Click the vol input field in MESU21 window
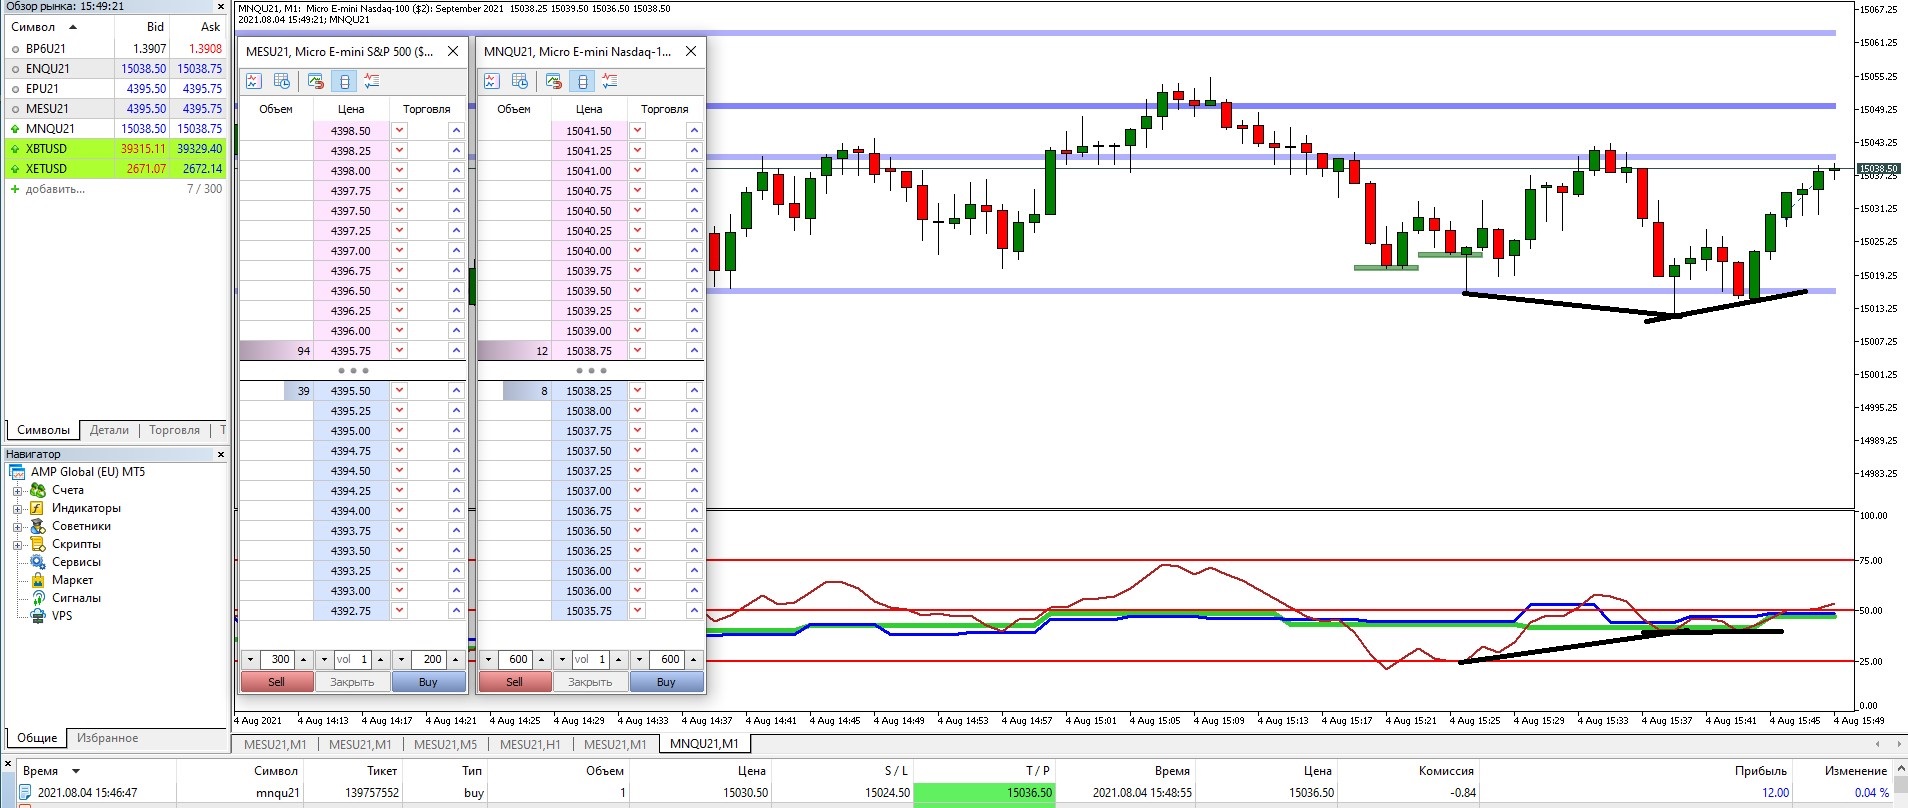This screenshot has height=808, width=1908. coord(352,659)
